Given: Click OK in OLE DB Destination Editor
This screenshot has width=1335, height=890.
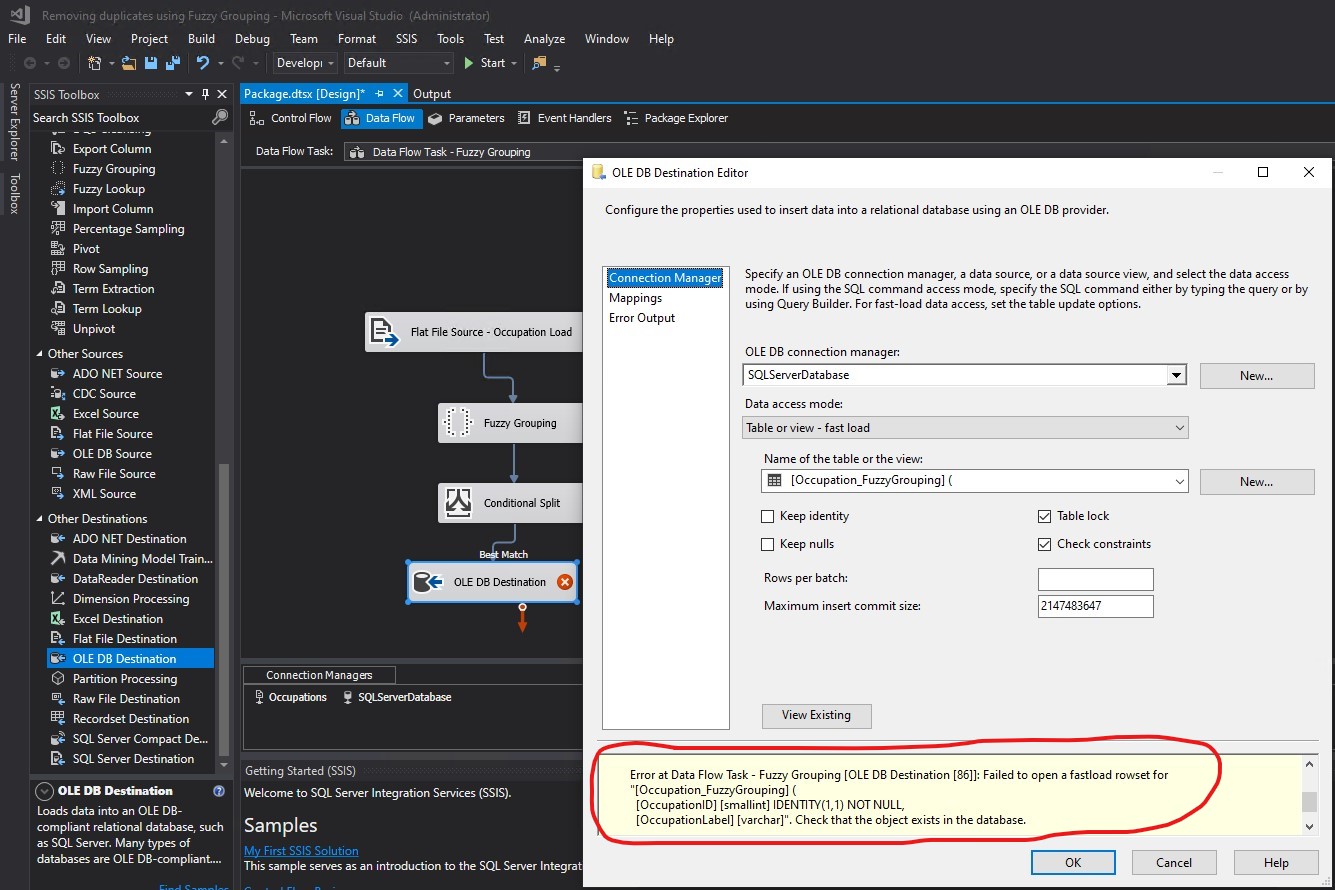Looking at the screenshot, I should pos(1073,863).
